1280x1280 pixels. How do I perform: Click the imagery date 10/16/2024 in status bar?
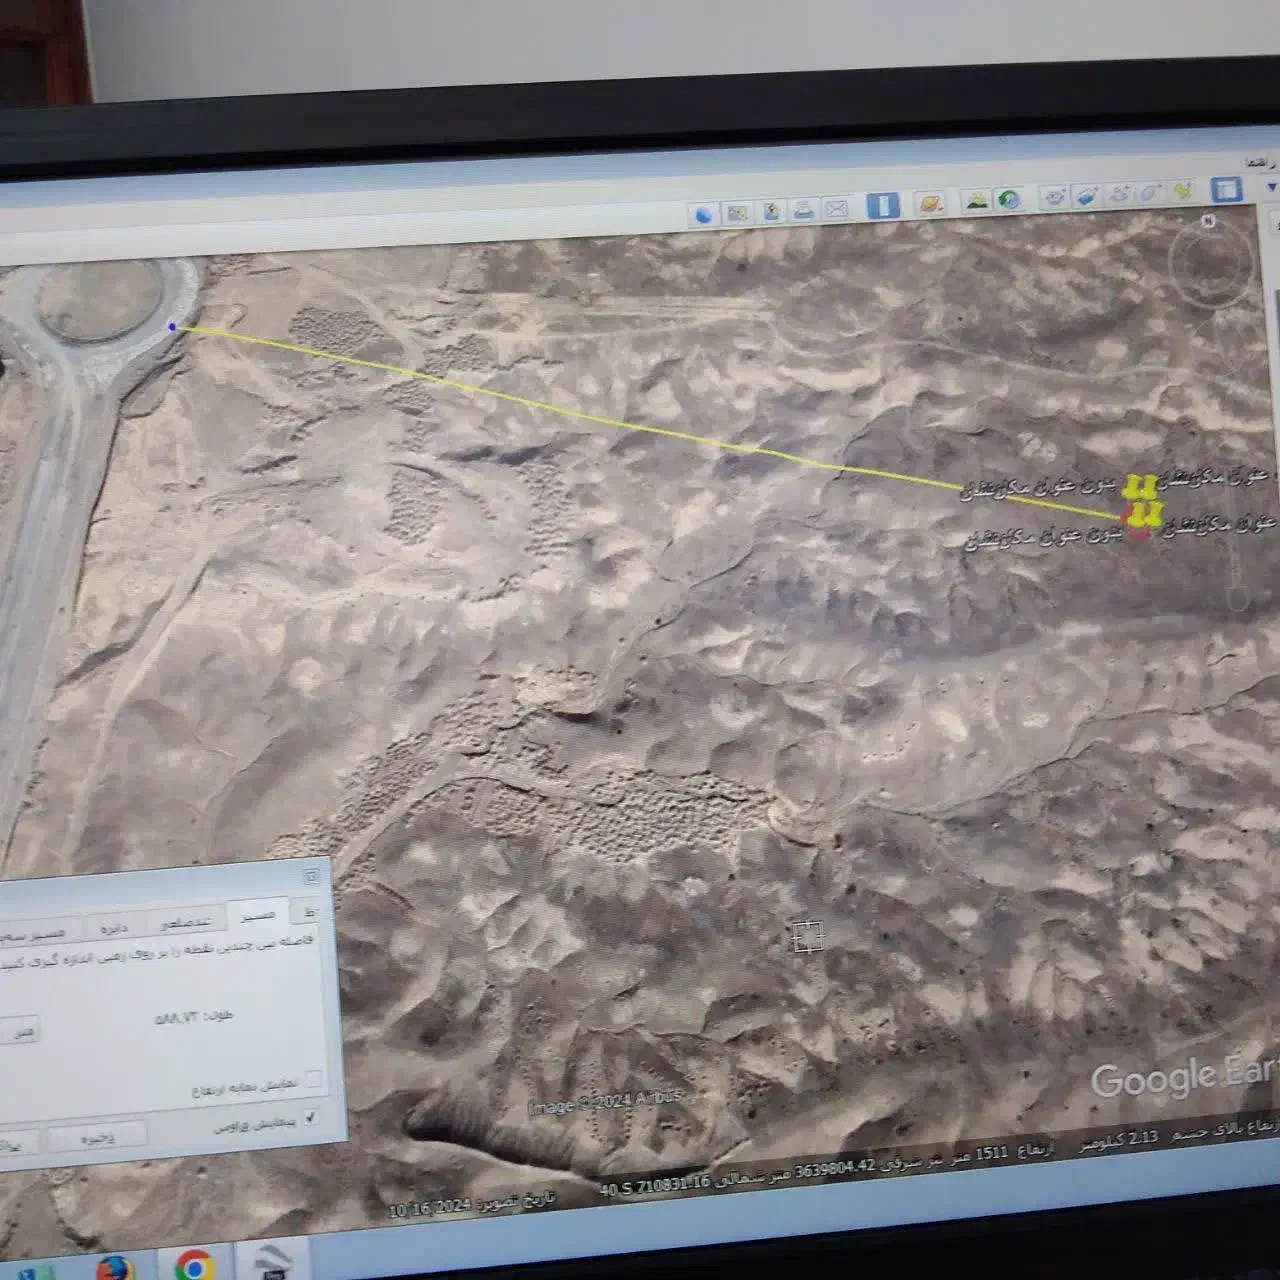coord(428,1207)
